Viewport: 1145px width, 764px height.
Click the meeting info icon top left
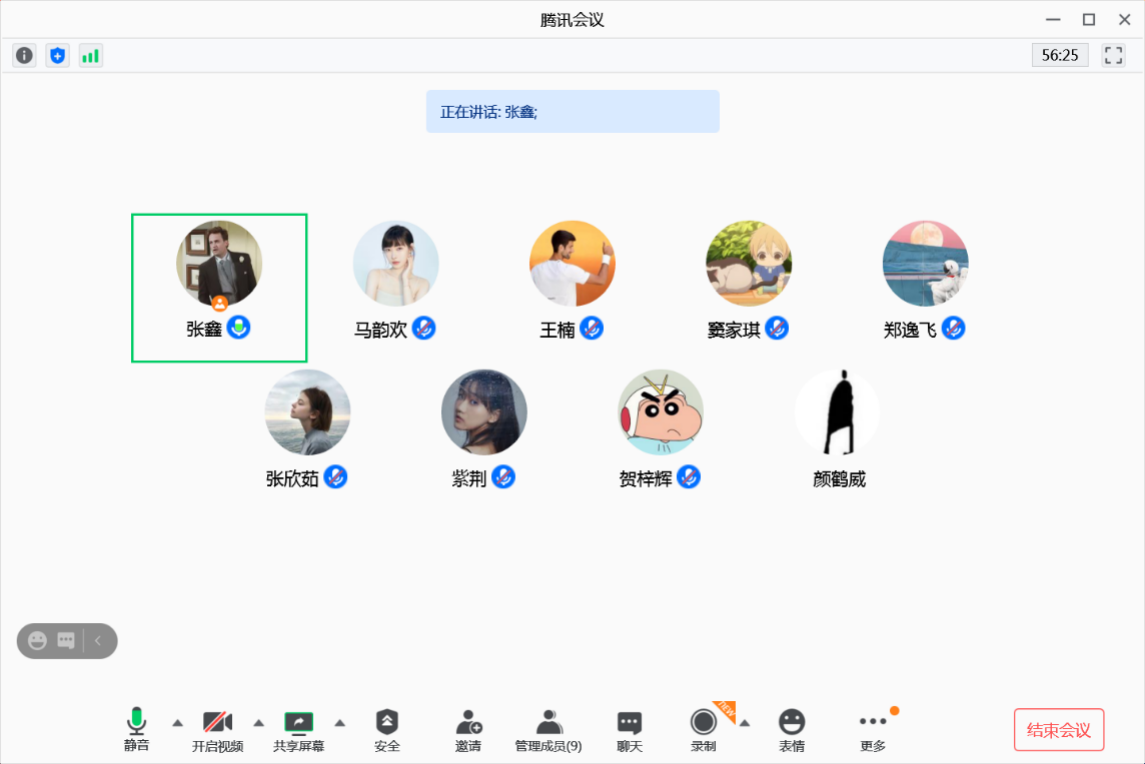(23, 55)
